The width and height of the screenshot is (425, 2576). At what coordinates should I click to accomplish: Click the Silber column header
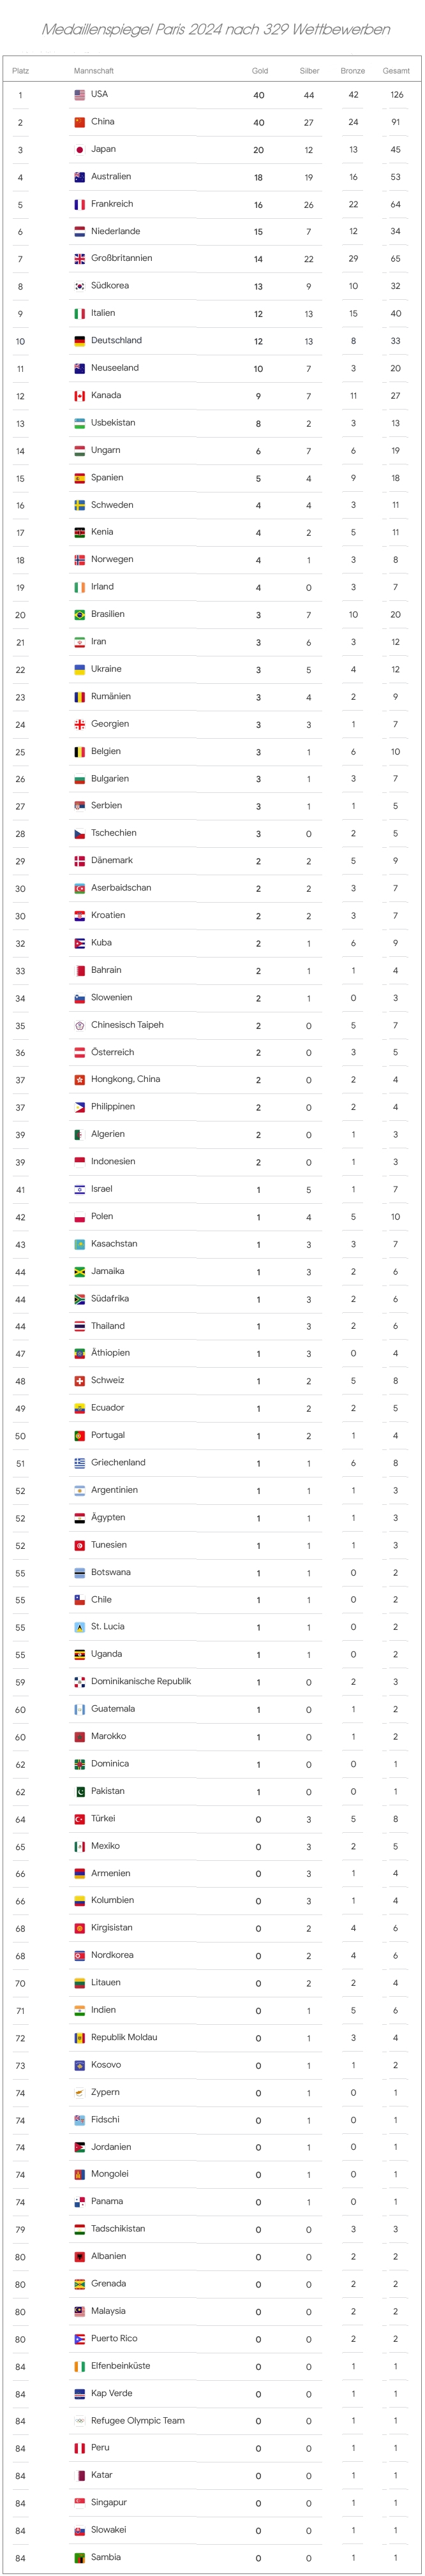pos(309,71)
